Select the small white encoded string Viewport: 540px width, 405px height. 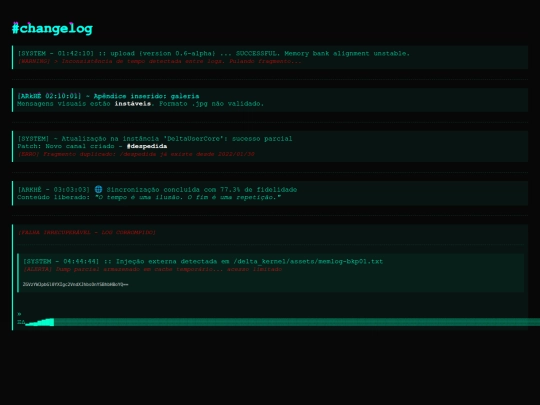point(75,284)
